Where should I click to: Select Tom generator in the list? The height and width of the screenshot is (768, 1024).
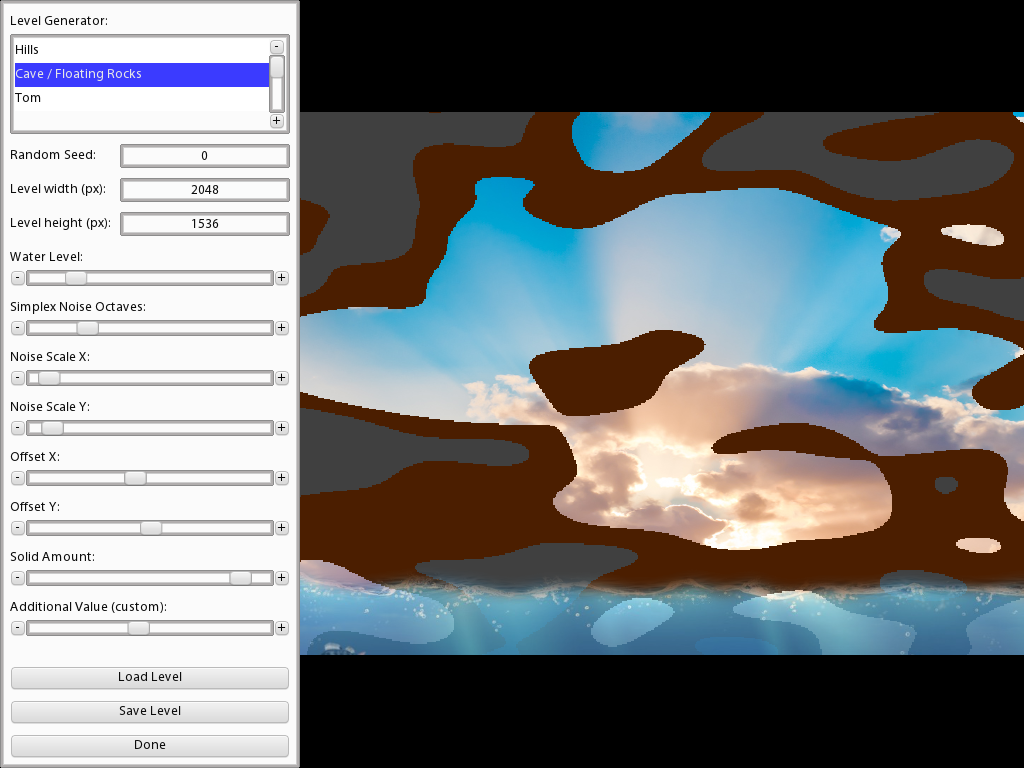pyautogui.click(x=140, y=98)
